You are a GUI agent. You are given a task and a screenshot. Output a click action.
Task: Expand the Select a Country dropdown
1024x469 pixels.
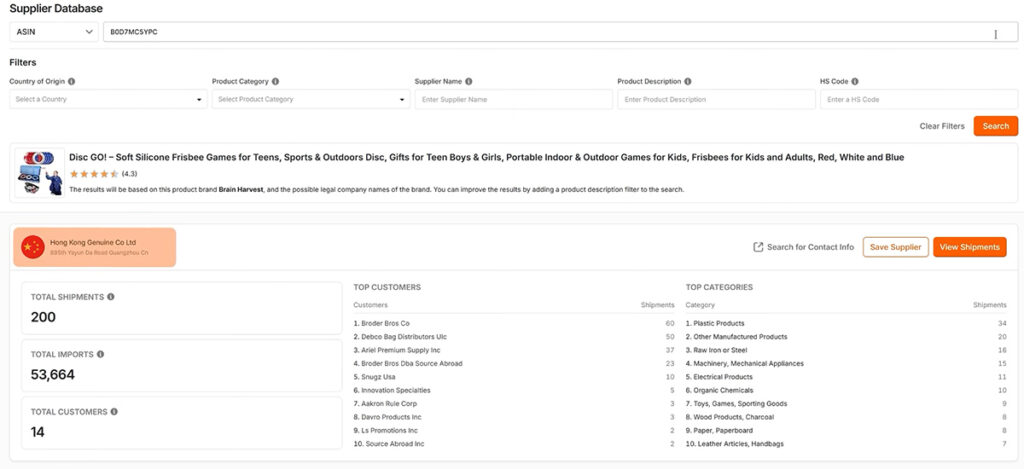point(108,99)
